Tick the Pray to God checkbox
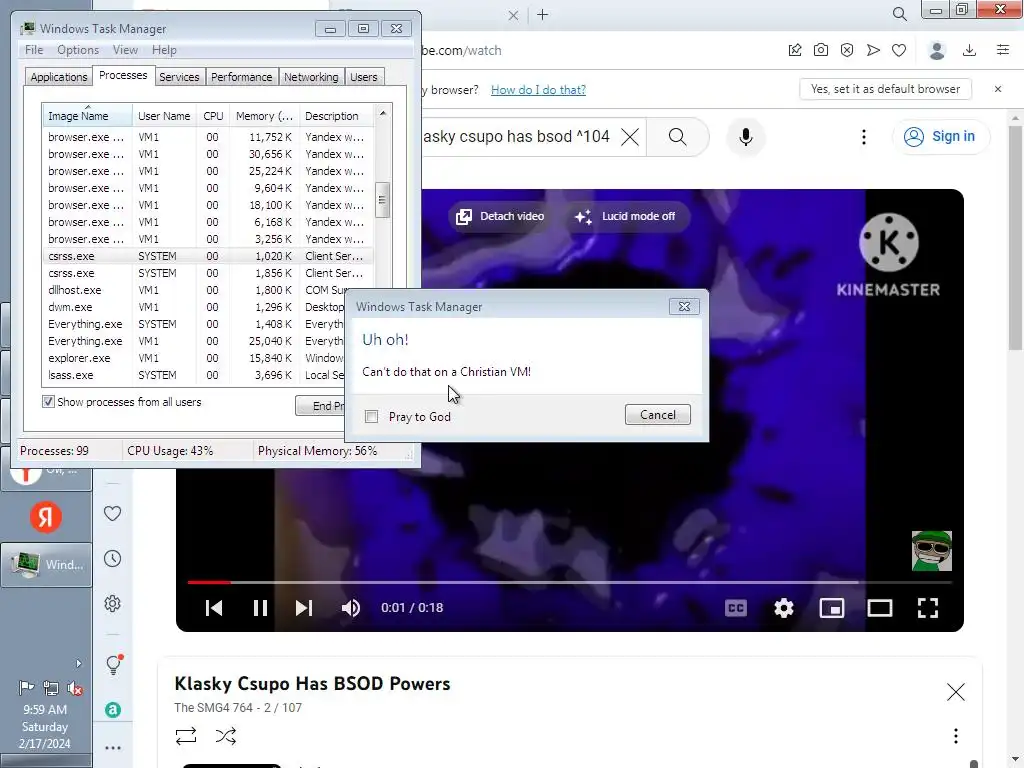This screenshot has width=1024, height=768. [372, 417]
